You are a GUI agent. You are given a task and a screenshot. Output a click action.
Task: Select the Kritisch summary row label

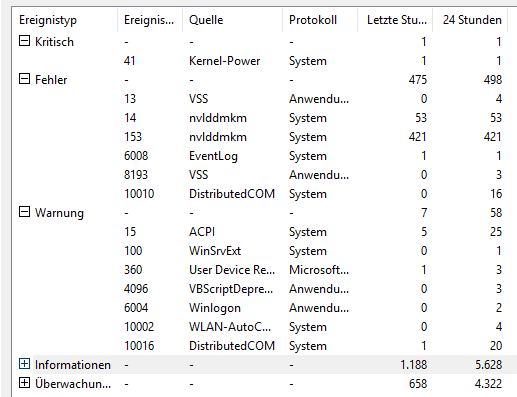pyautogui.click(x=54, y=42)
